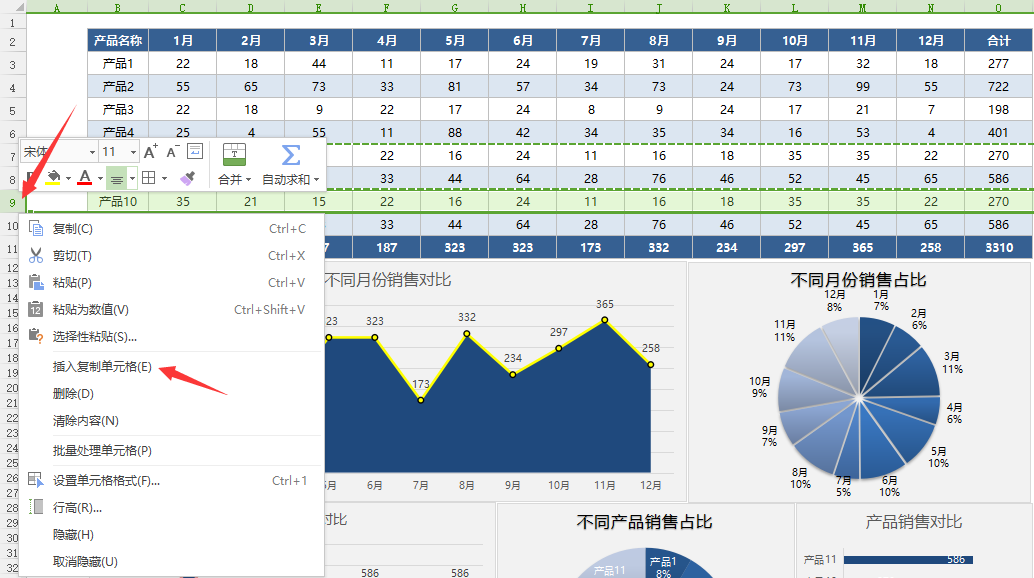Expand the fill color dropdown arrow

[x=68, y=179]
